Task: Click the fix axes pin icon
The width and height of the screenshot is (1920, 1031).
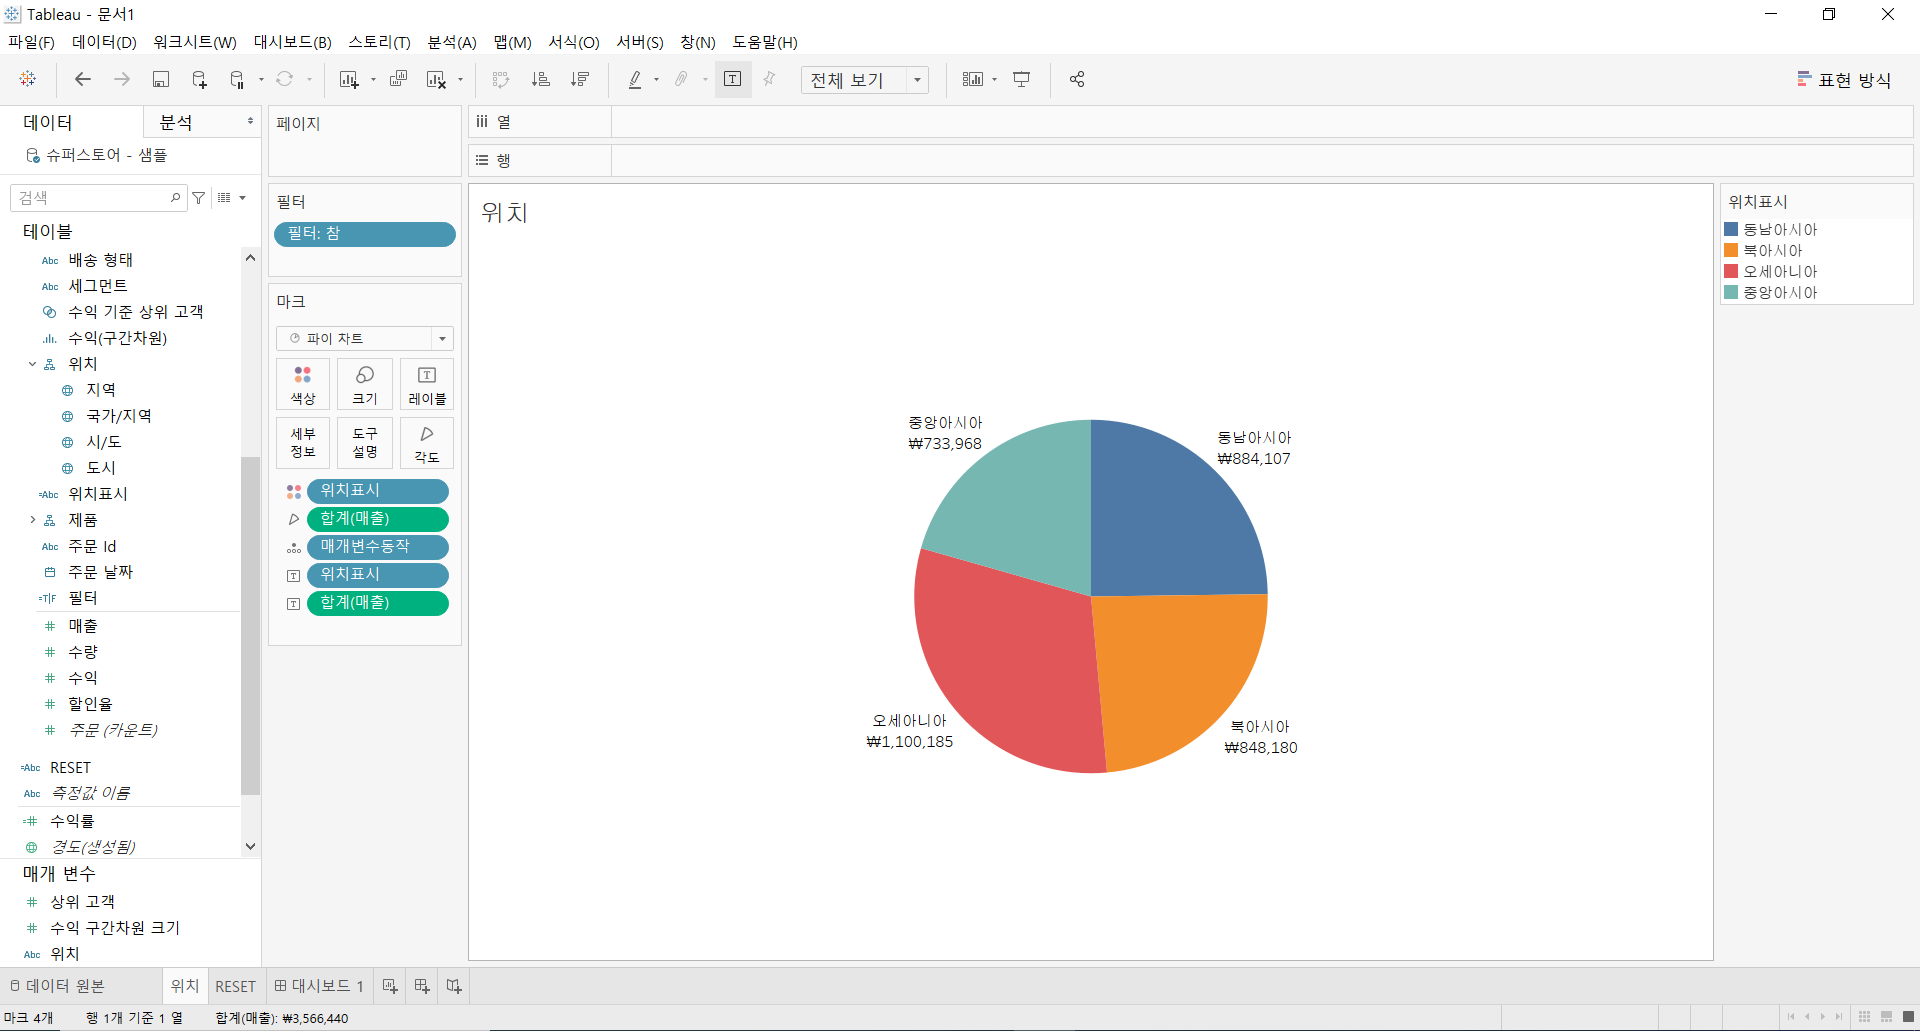Action: (x=769, y=79)
